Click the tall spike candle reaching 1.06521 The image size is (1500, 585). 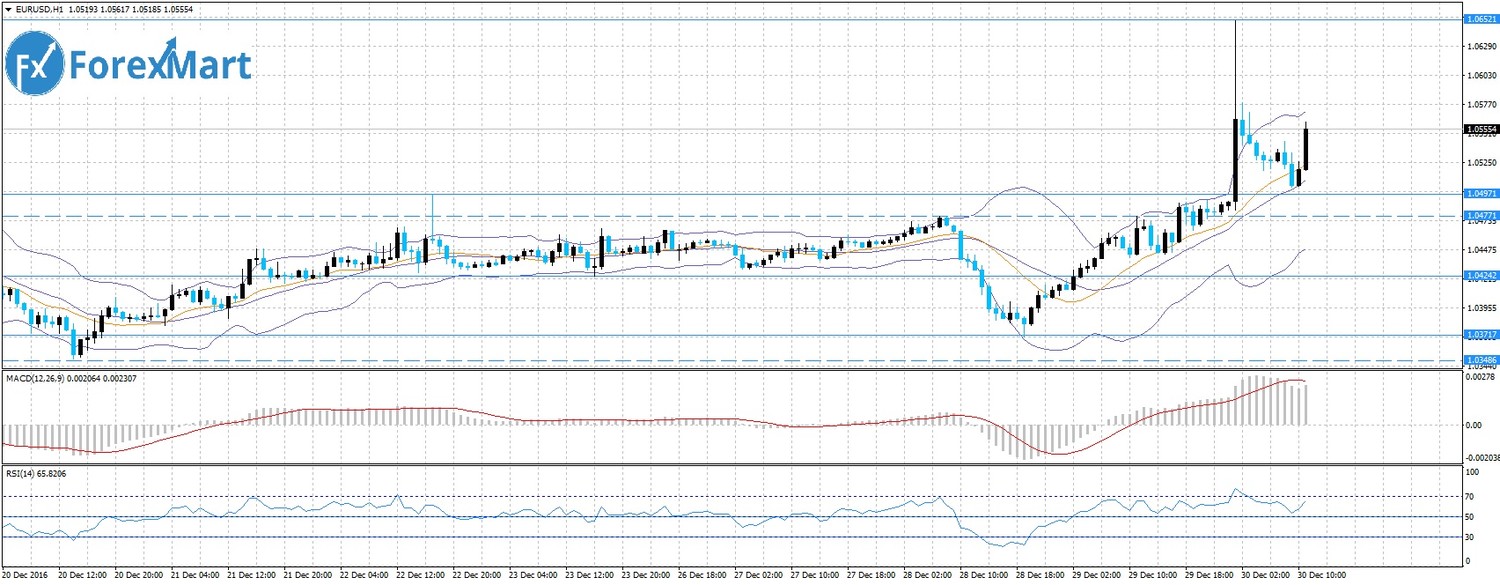click(x=1235, y=100)
